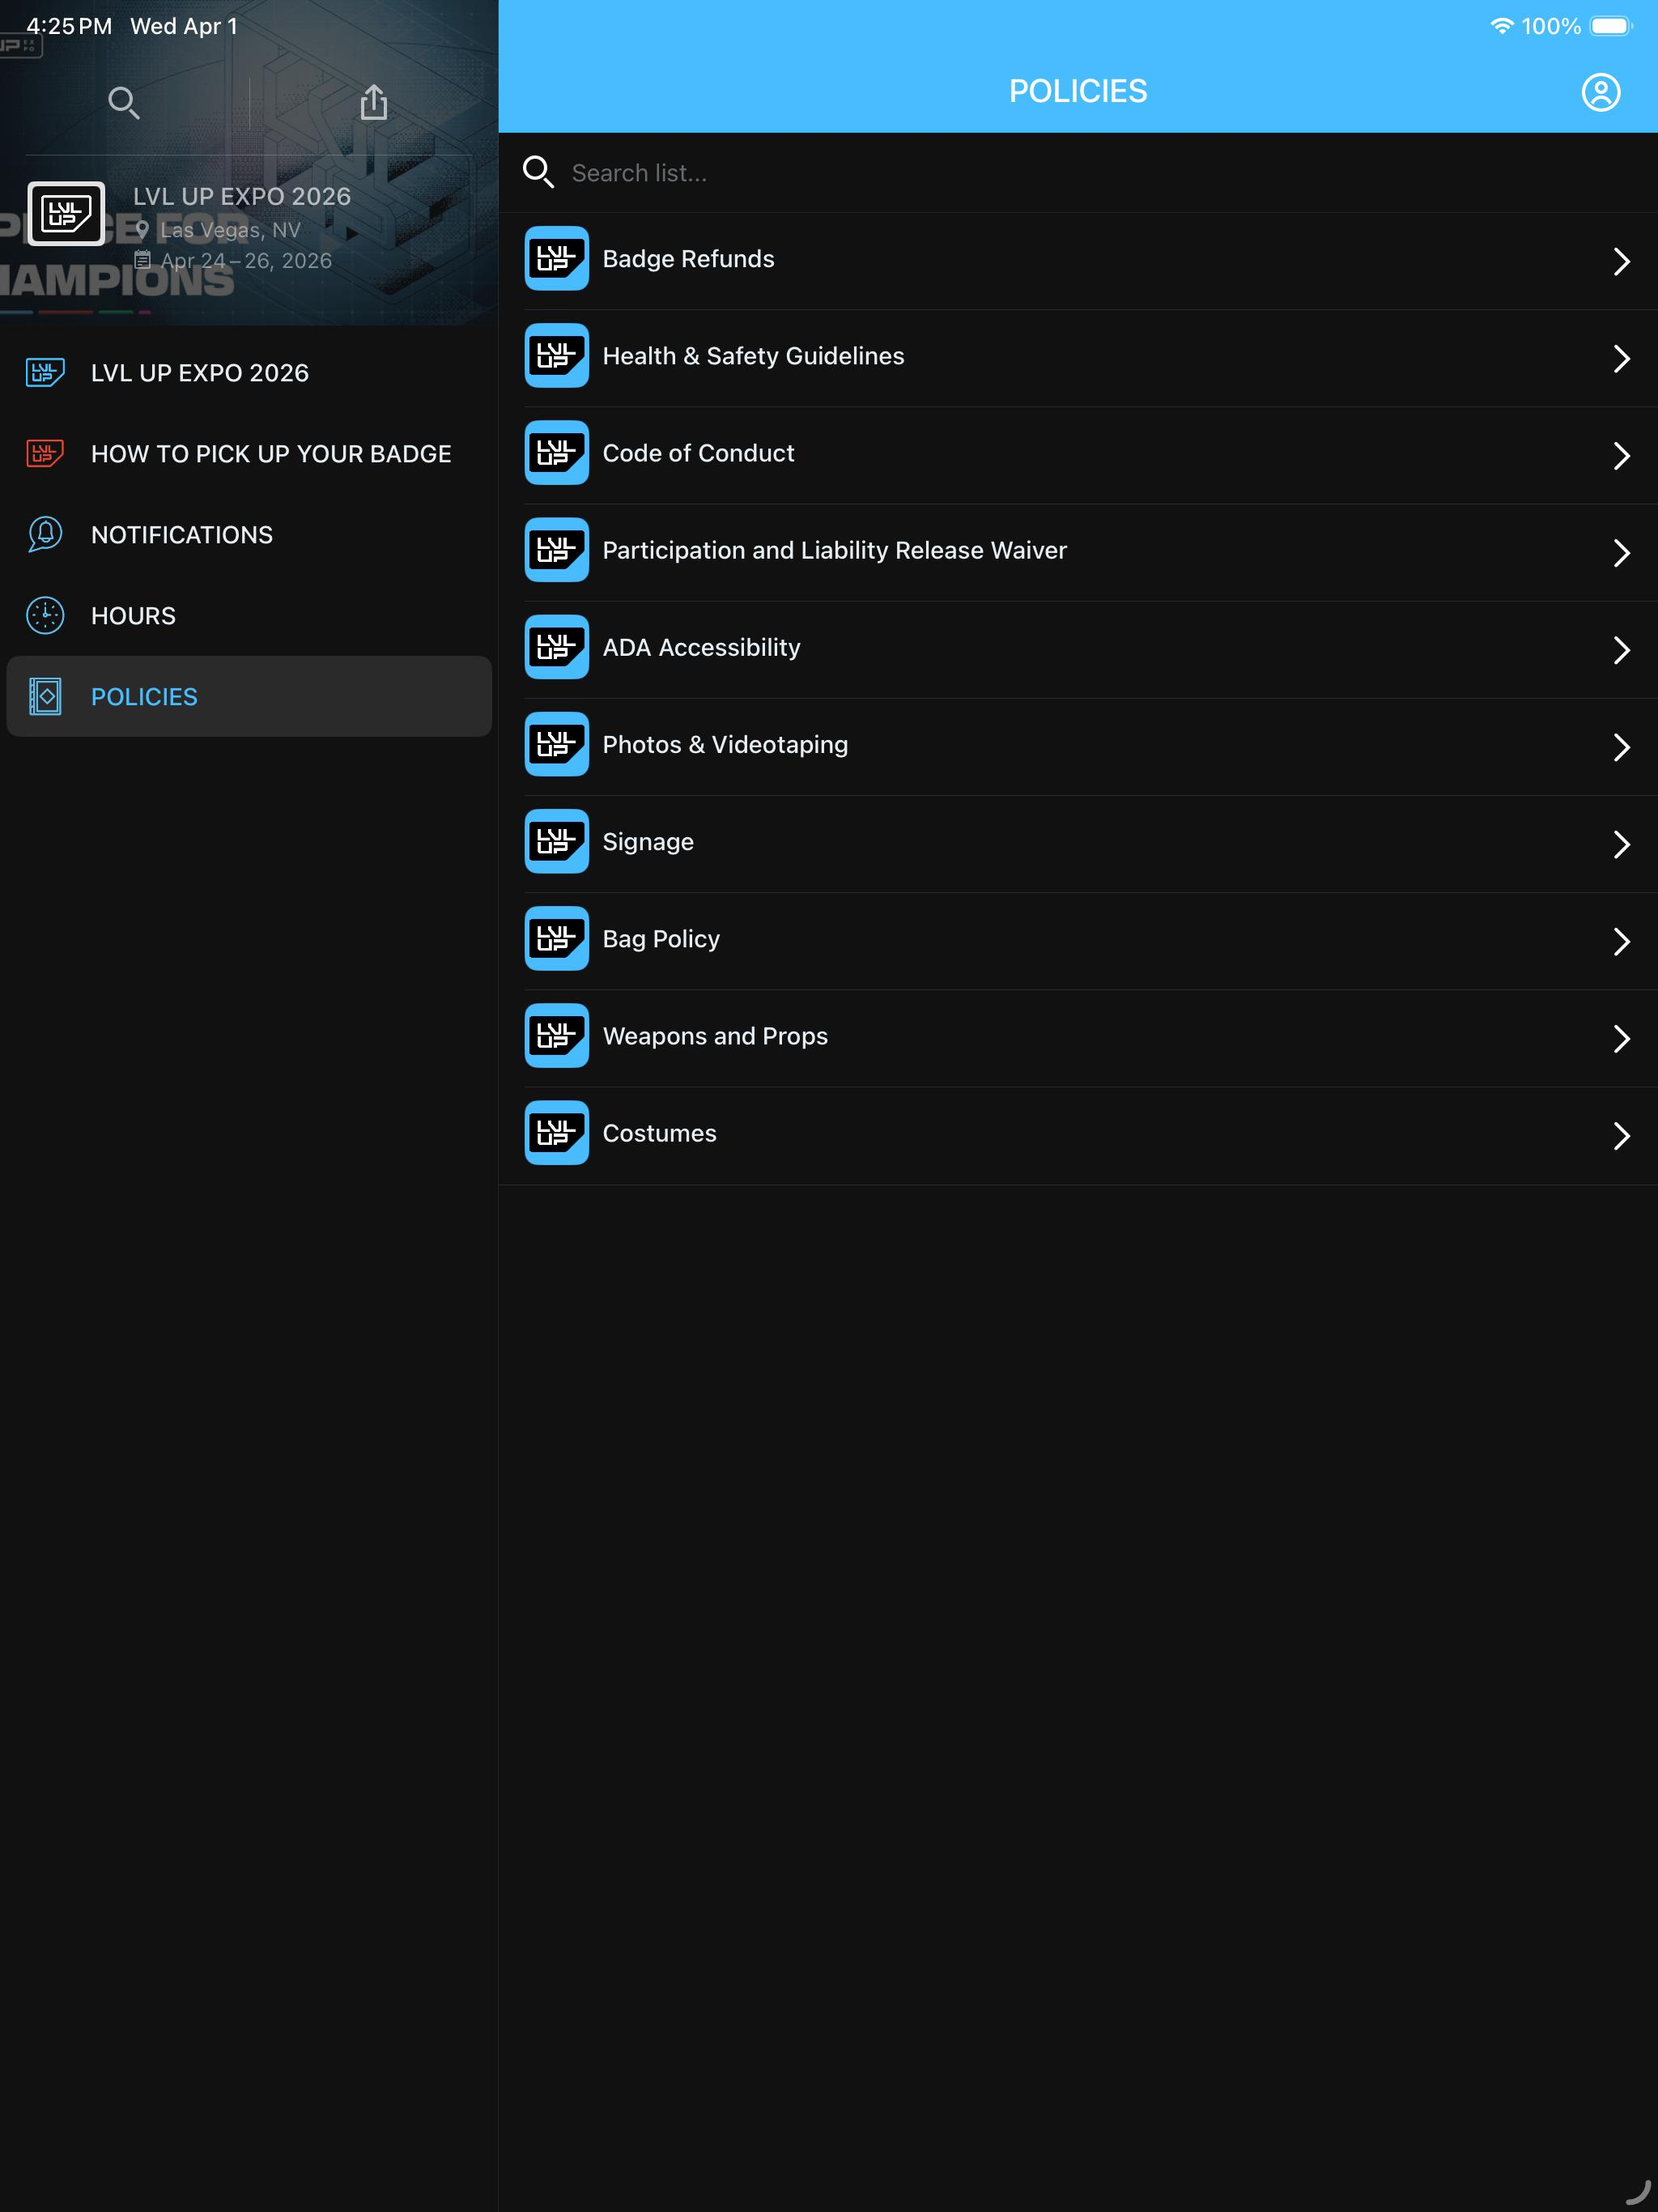
Task: Open the Photos & Videotaping policy
Action: pos(1078,746)
